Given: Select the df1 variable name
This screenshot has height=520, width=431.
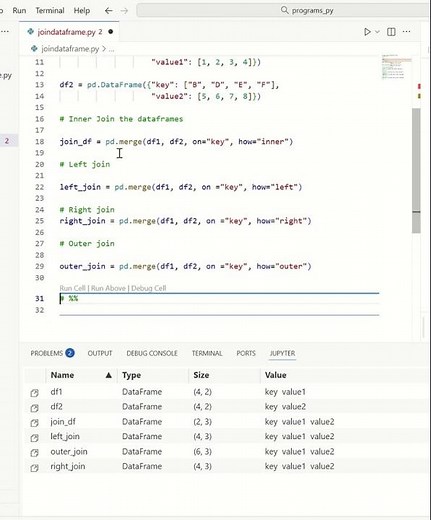Looking at the screenshot, I should coord(56,392).
